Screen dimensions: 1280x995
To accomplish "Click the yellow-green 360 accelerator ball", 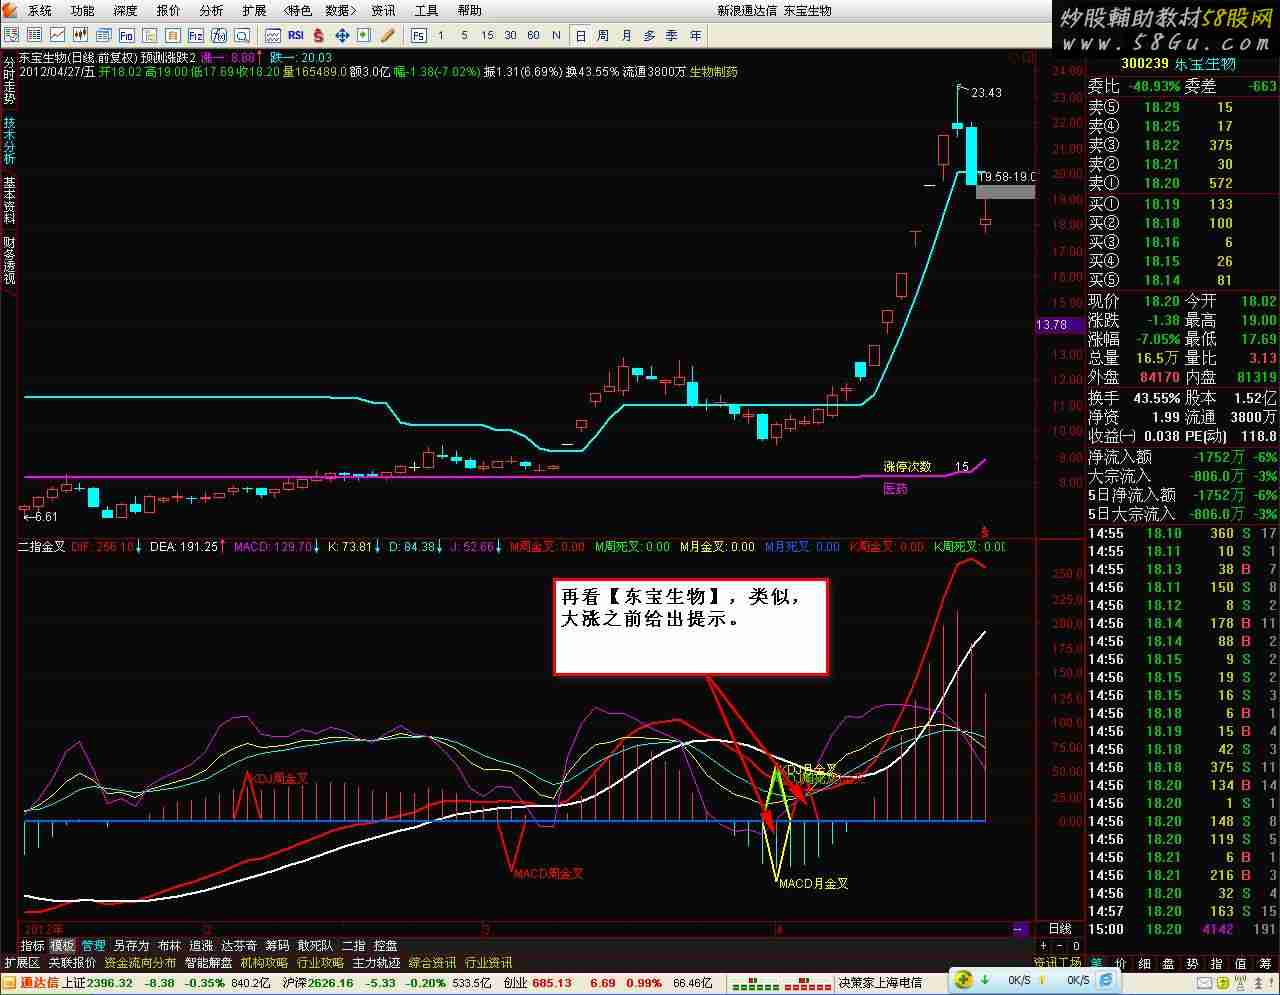I will (x=965, y=980).
